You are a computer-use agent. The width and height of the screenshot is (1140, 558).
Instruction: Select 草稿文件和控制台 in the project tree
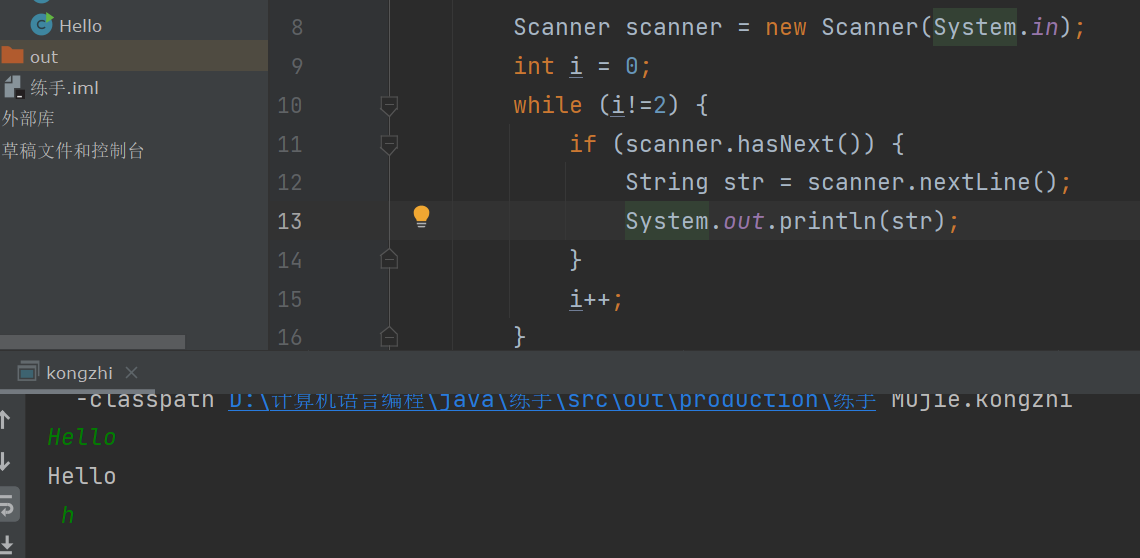[73, 151]
